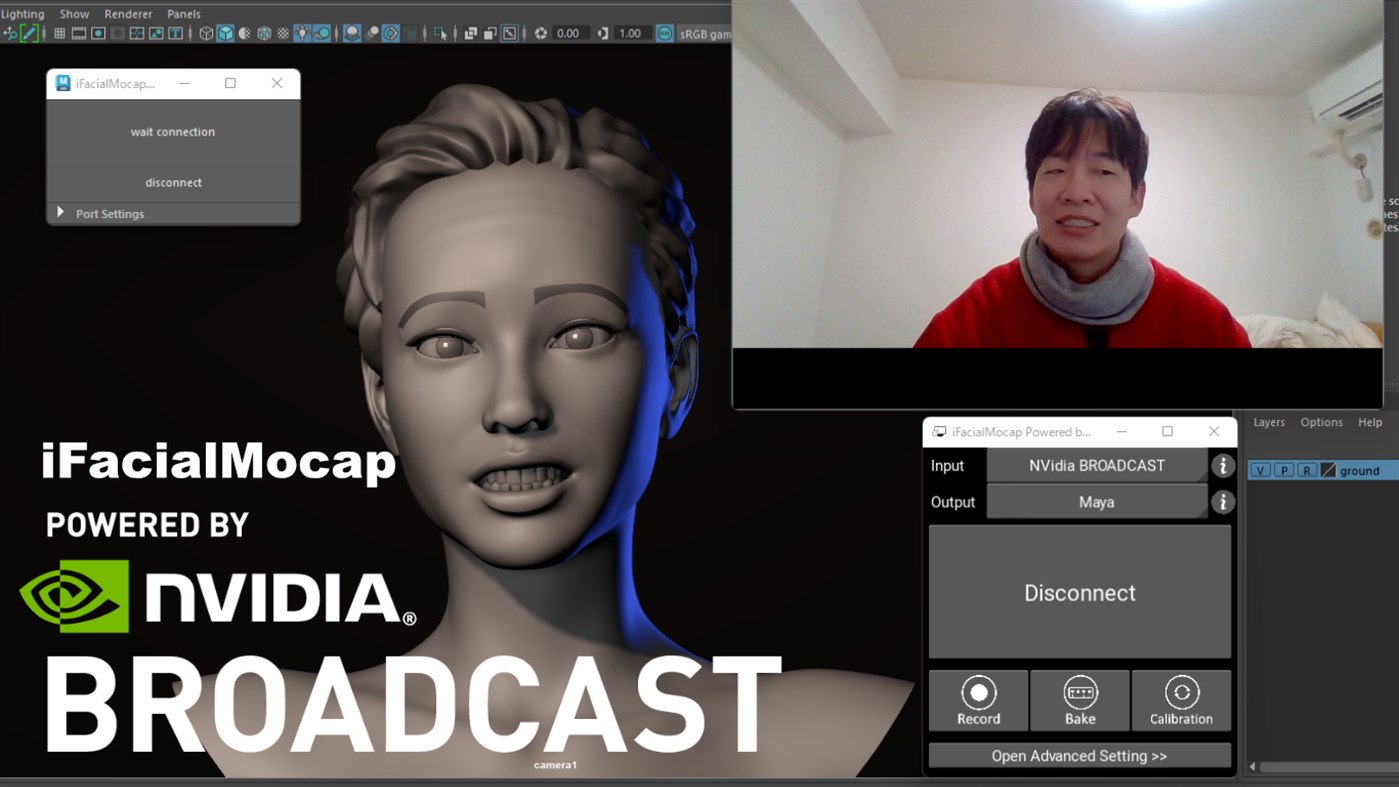The height and width of the screenshot is (787, 1399).
Task: Toggle visibility V on the ground layer
Action: click(x=1261, y=470)
